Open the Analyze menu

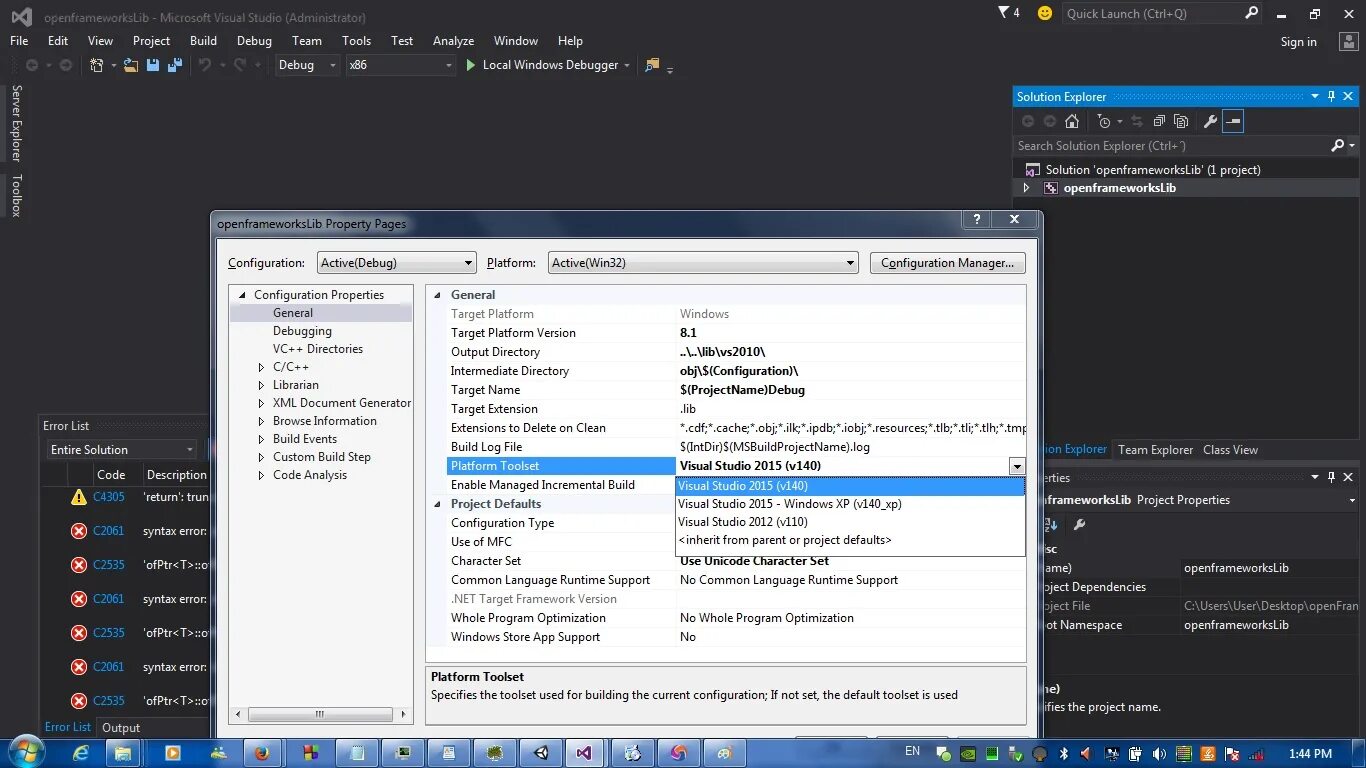click(x=453, y=41)
